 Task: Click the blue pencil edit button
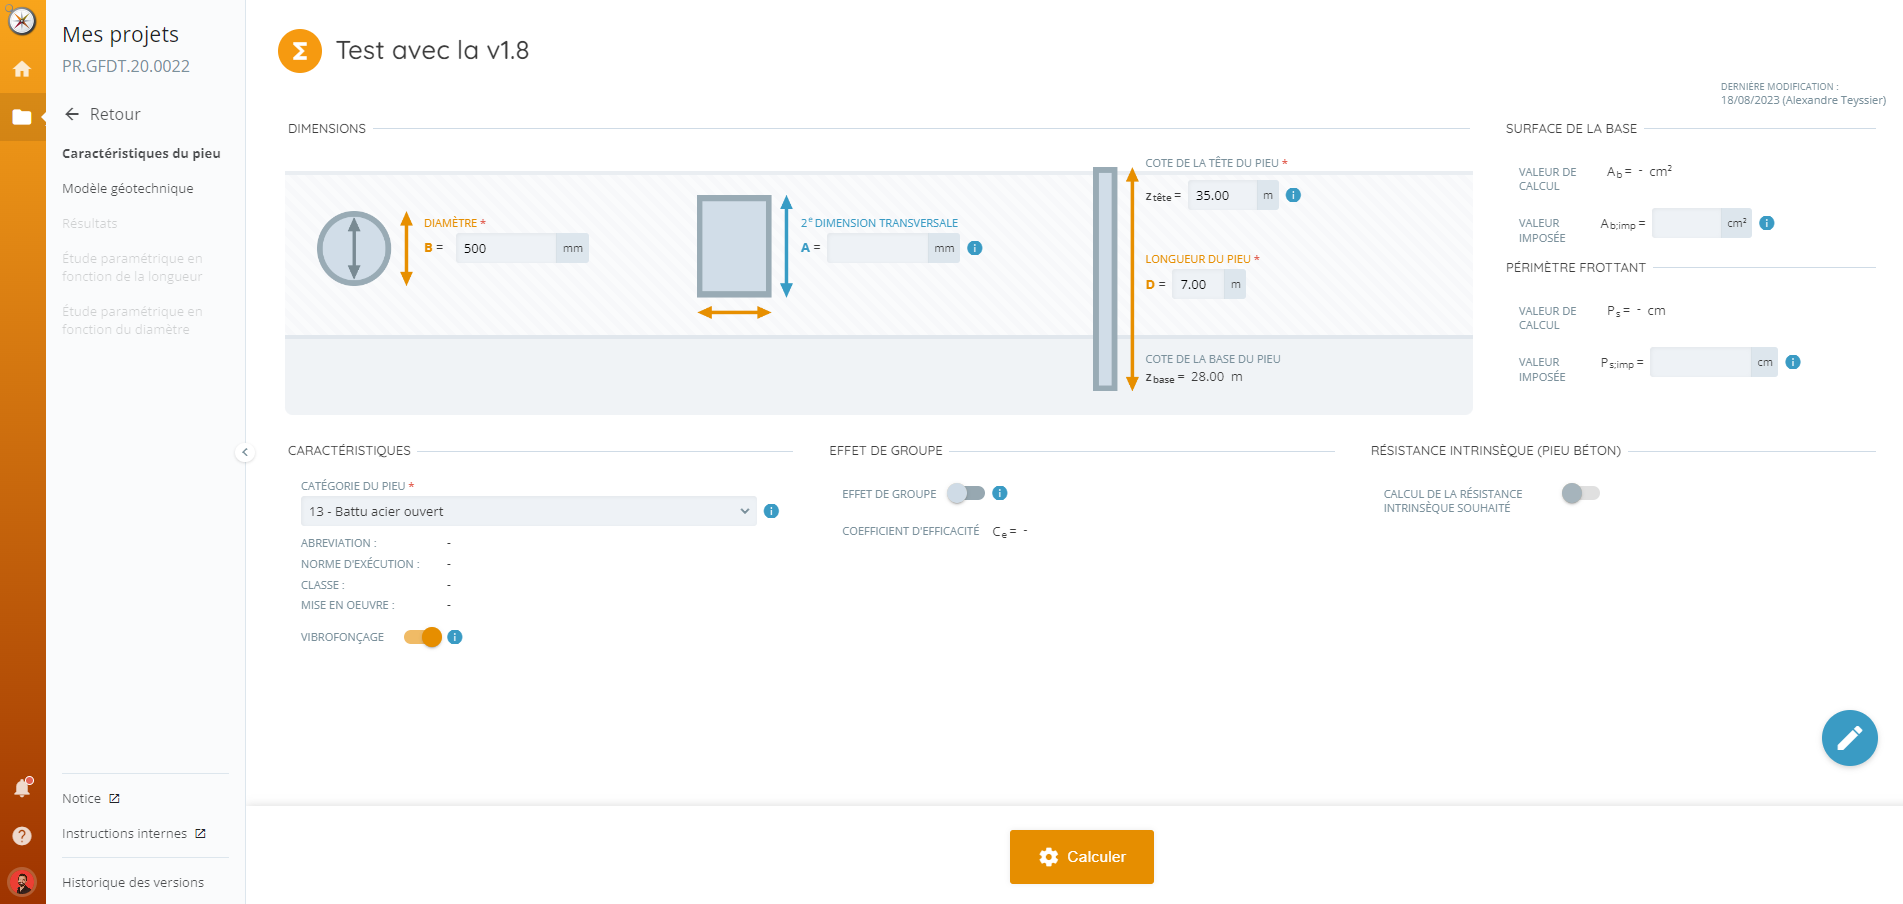tap(1849, 738)
